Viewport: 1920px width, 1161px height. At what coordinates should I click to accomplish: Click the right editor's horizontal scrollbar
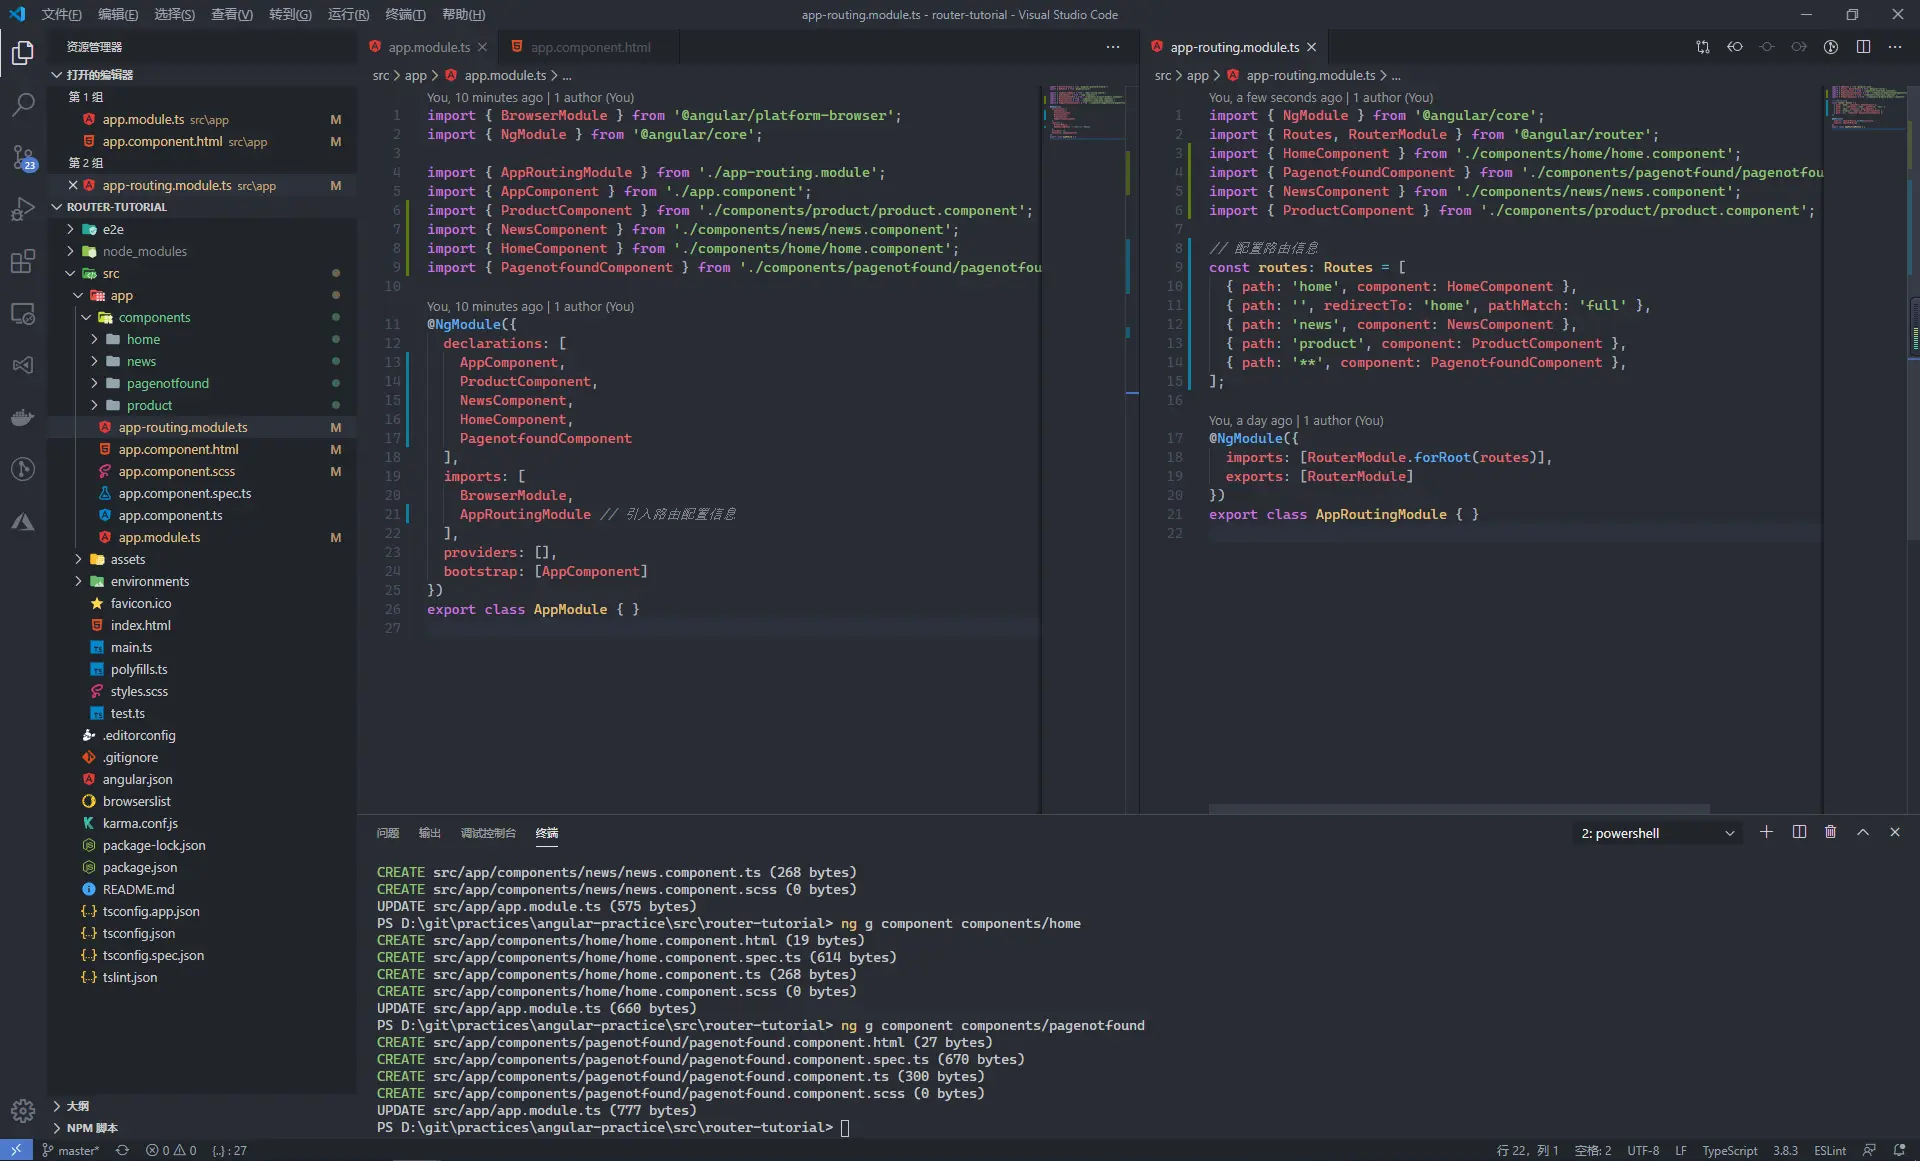(1459, 808)
